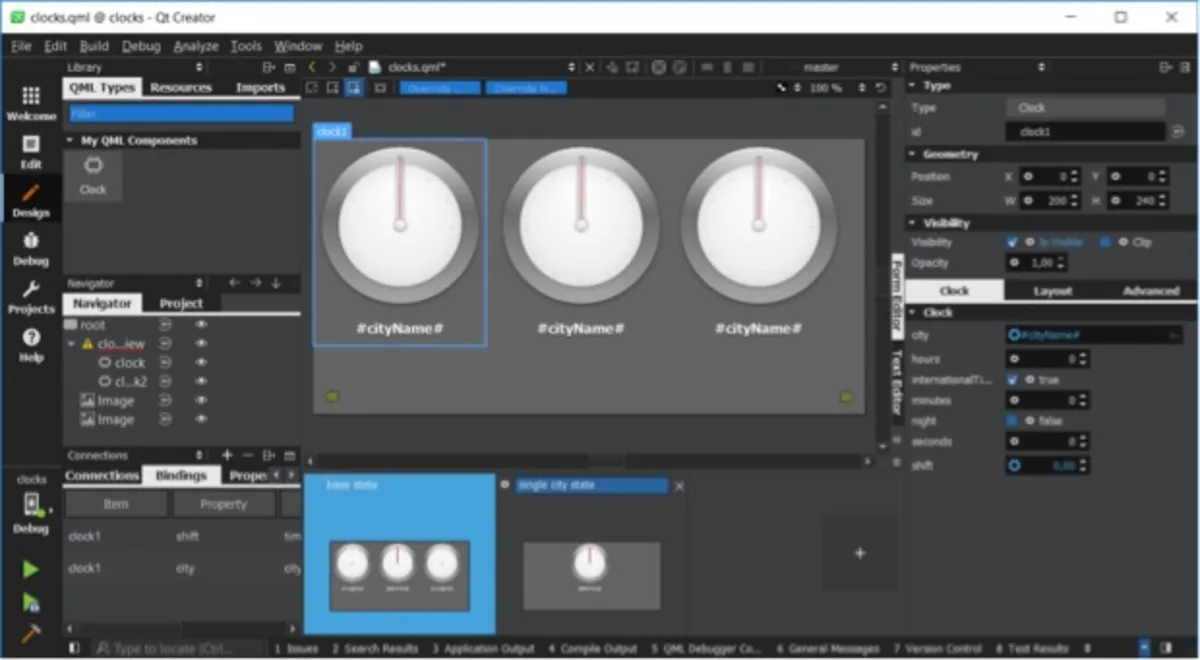Open the Debug mode in sidebar
The height and width of the screenshot is (660, 1200).
31,248
